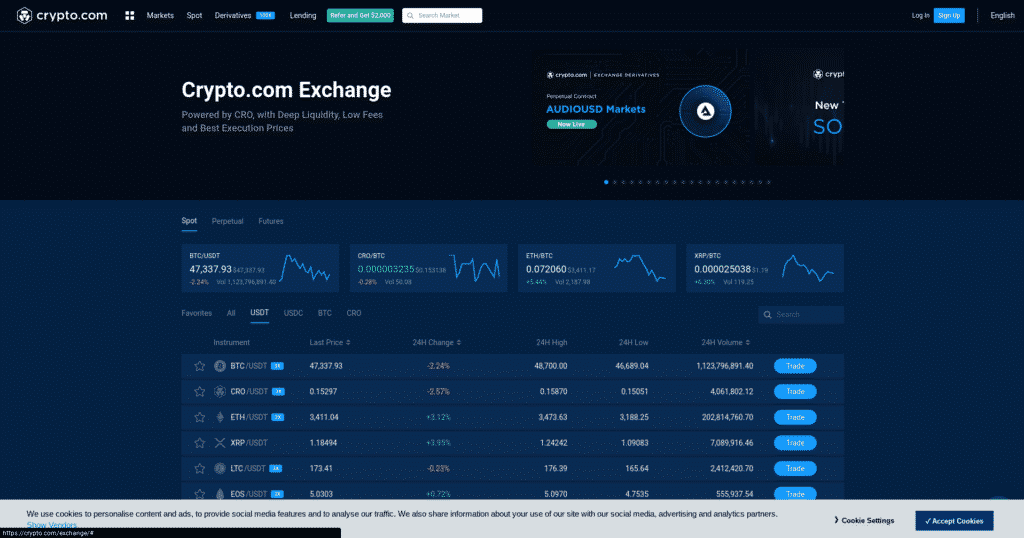Open the XRP/BTC ticker card
This screenshot has width=1024, height=538.
(x=765, y=268)
